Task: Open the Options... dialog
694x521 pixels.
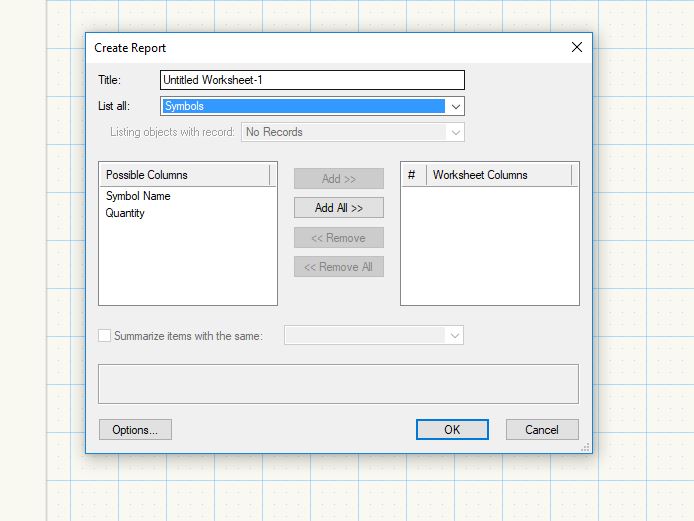Action: pyautogui.click(x=135, y=430)
